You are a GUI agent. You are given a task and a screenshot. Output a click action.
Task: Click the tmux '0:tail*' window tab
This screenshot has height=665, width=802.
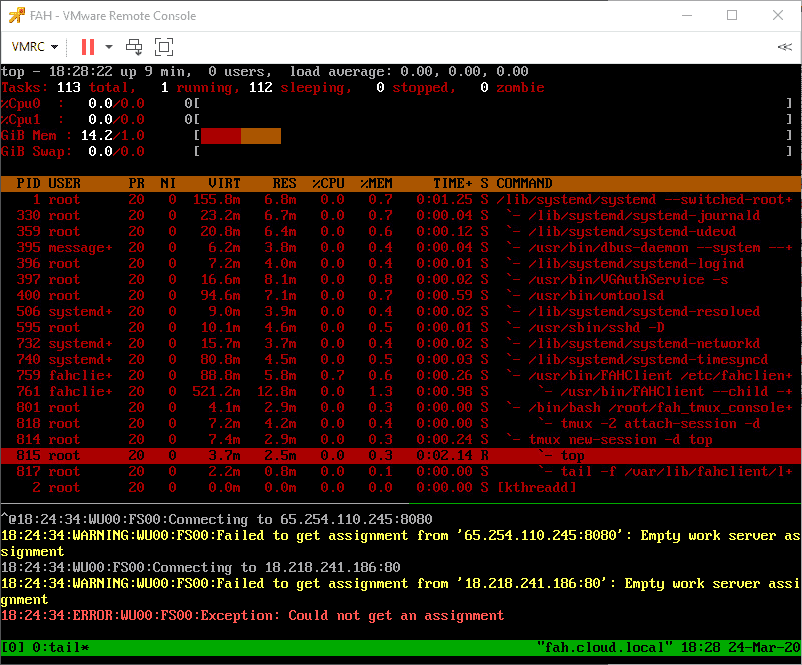(61, 648)
